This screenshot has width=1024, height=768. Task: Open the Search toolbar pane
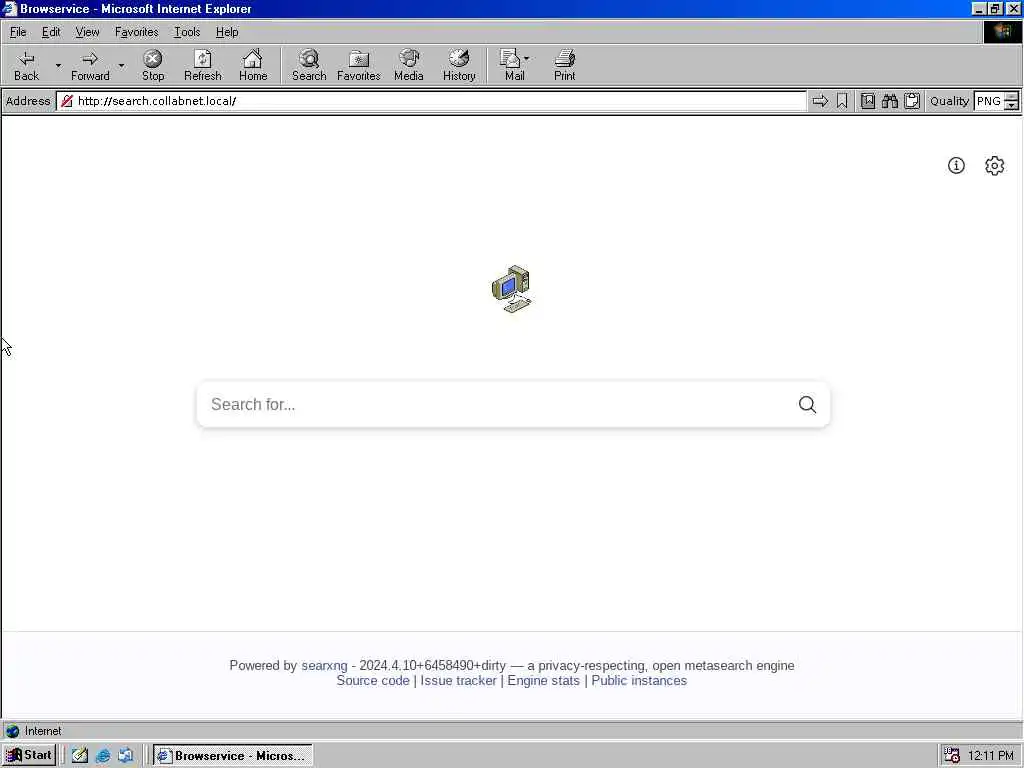[x=309, y=65]
